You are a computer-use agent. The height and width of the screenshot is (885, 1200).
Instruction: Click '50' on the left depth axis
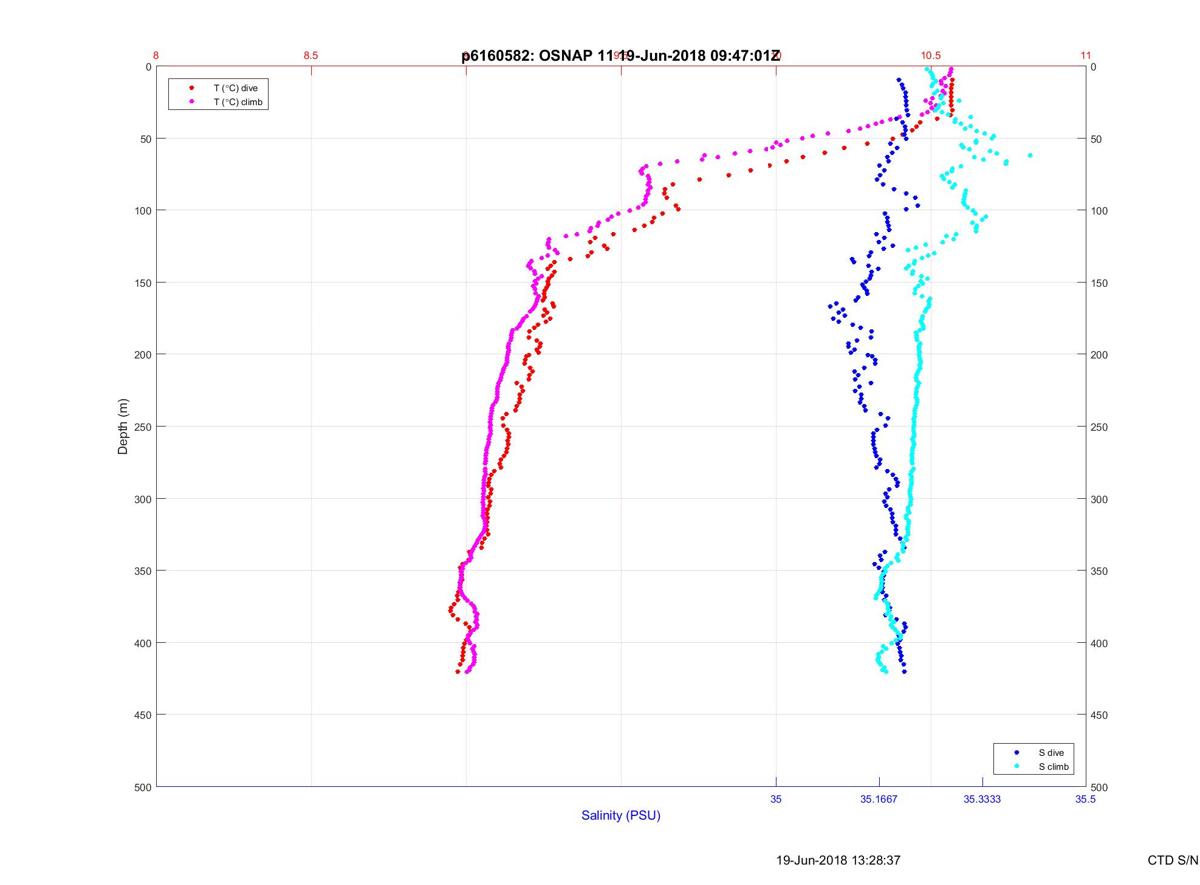145,139
